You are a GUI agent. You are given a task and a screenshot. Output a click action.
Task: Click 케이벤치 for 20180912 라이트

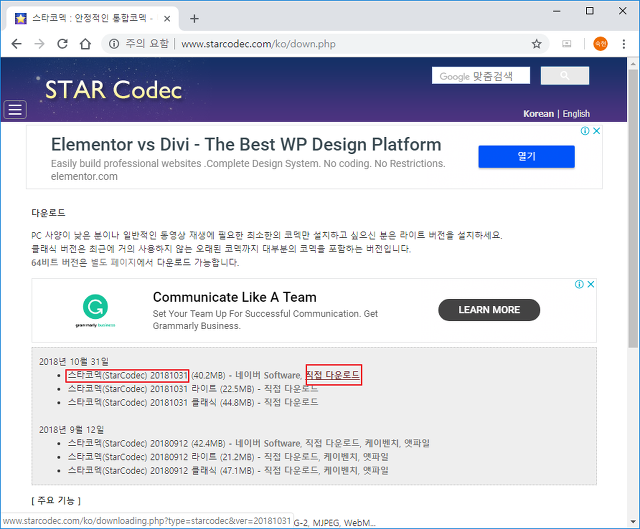[x=340, y=457]
